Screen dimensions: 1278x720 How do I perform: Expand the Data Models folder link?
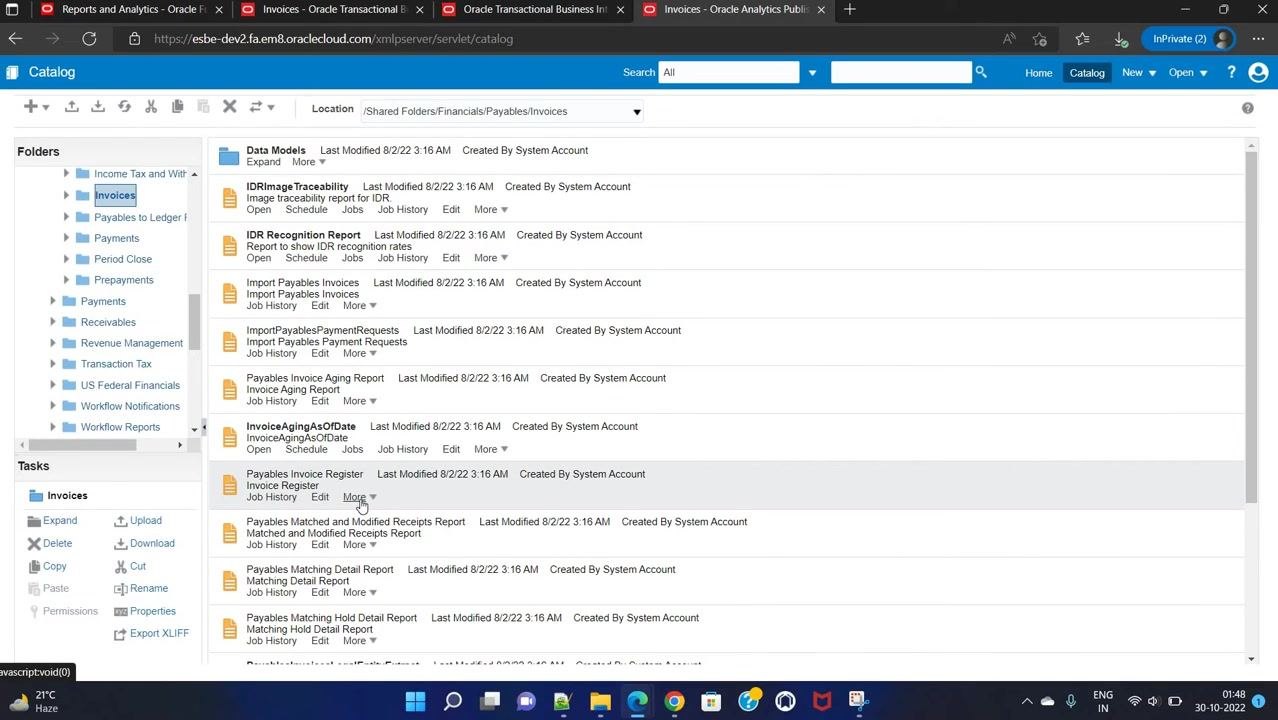264,162
